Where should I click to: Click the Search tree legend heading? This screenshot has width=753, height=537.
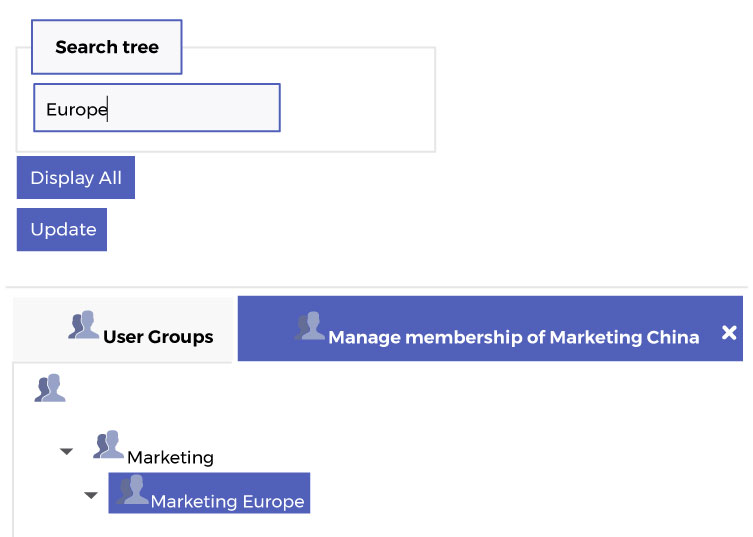107,47
